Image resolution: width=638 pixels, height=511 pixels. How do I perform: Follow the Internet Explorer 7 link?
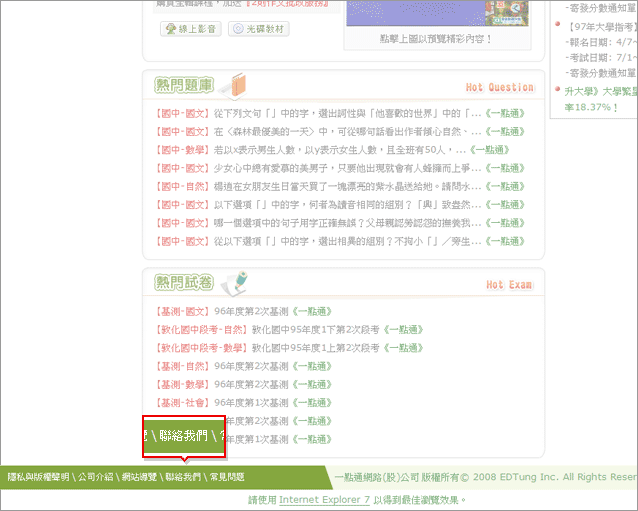324,499
